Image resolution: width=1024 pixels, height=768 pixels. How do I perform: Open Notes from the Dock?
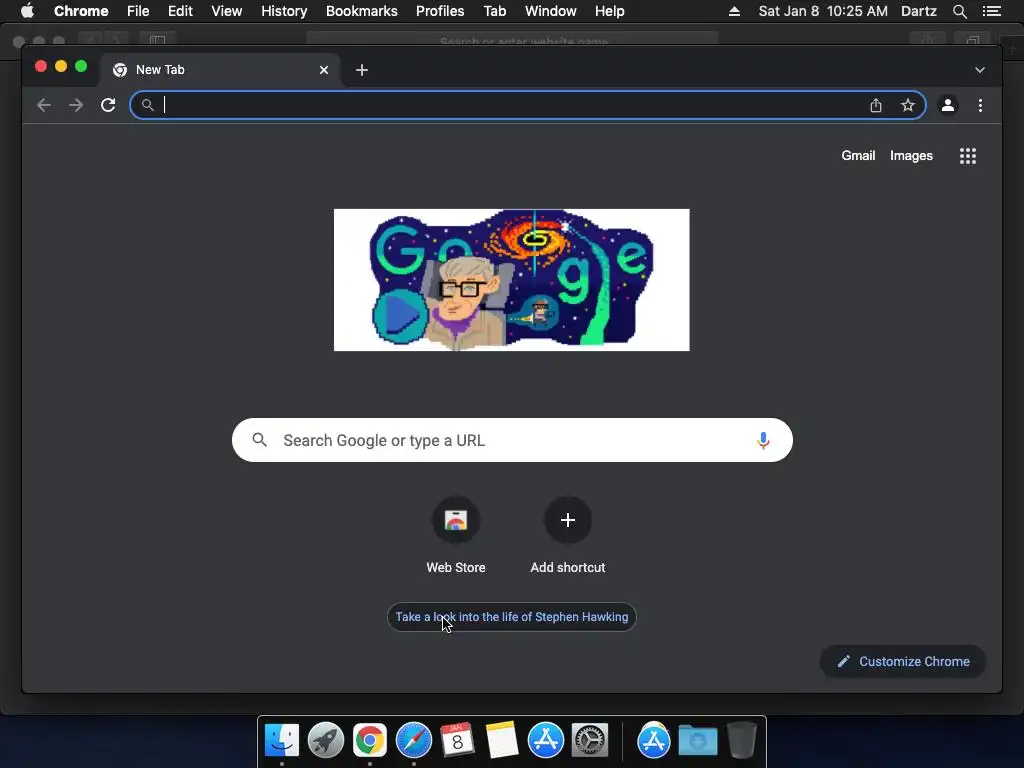[502, 741]
